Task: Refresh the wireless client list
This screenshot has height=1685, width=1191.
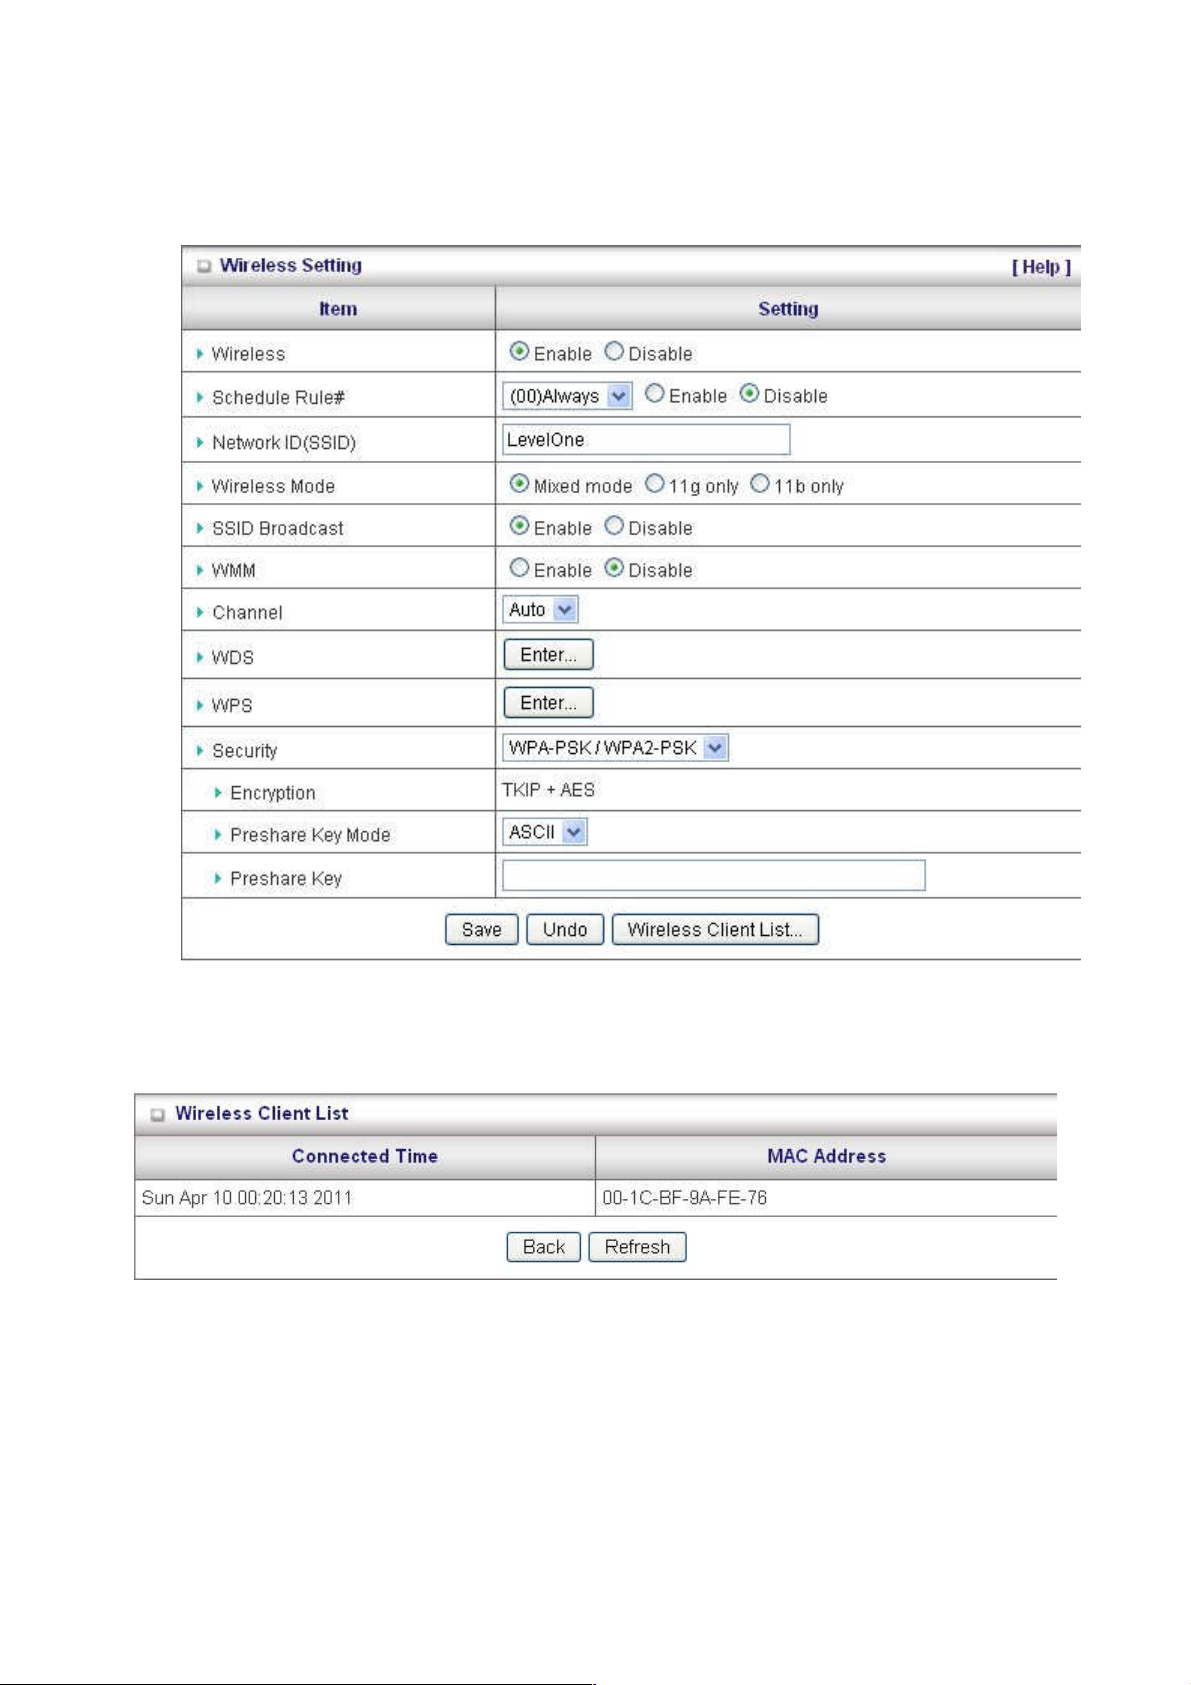Action: click(637, 1247)
